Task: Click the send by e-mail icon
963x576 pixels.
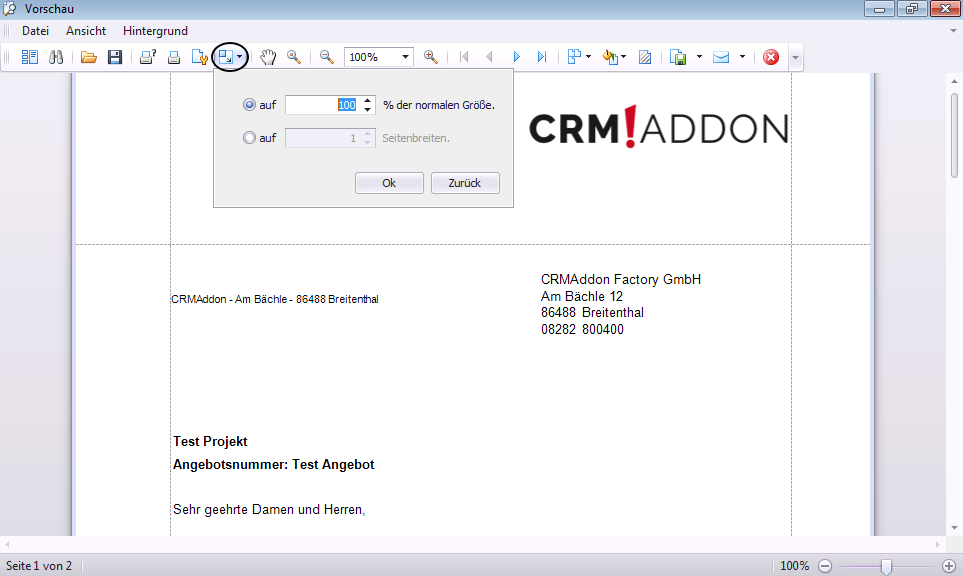Action: (x=721, y=57)
